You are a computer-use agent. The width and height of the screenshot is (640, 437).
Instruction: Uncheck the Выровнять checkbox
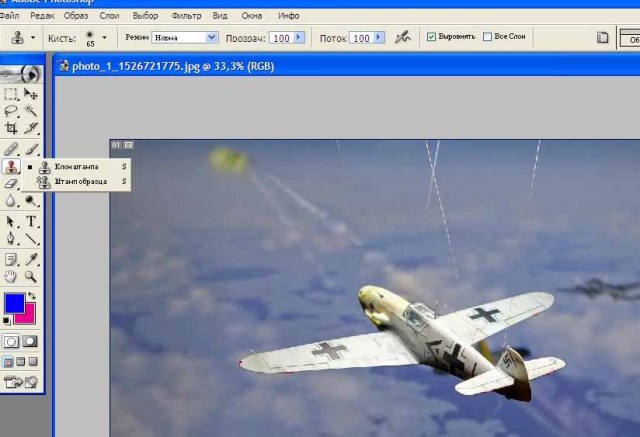pyautogui.click(x=432, y=37)
